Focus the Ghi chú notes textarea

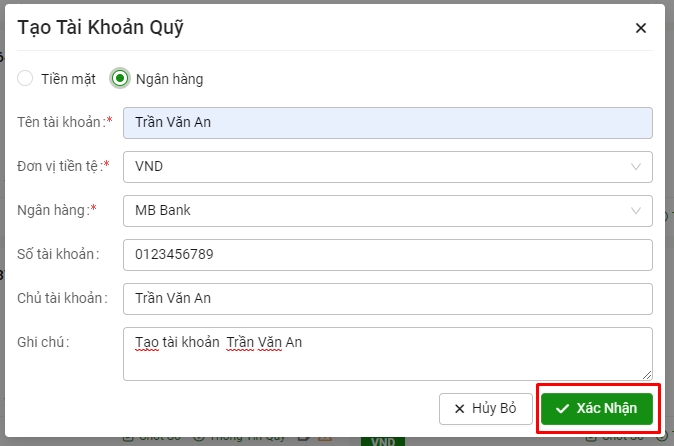point(387,353)
